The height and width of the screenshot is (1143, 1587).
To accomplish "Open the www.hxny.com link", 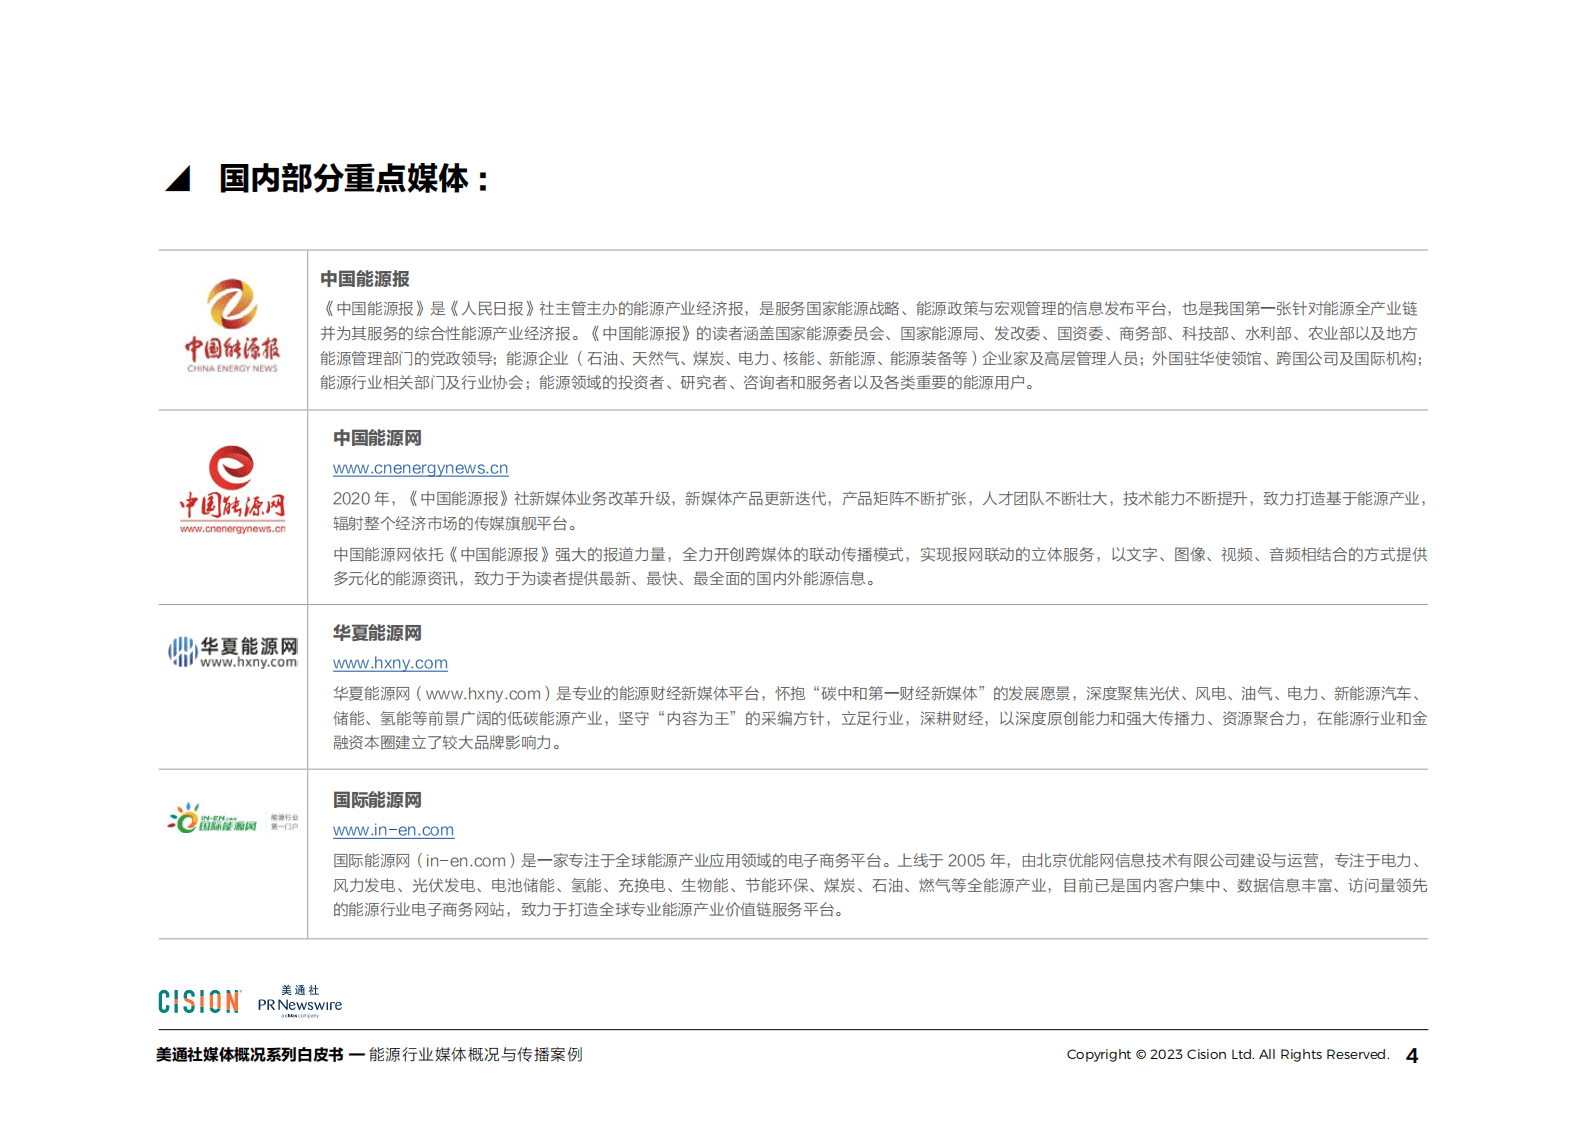I will pos(390,663).
